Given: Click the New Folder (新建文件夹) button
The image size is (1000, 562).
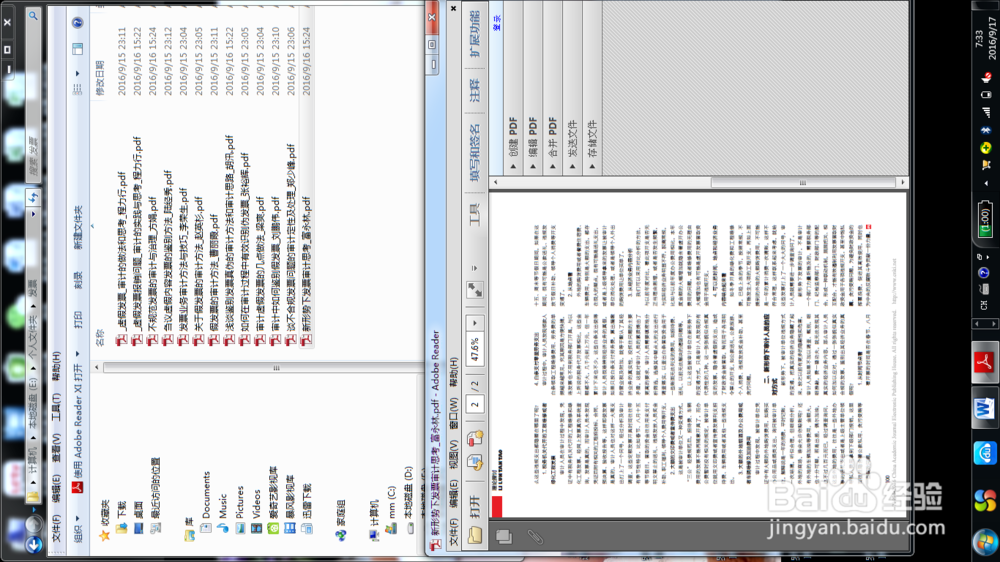Looking at the screenshot, I should coord(78,226).
